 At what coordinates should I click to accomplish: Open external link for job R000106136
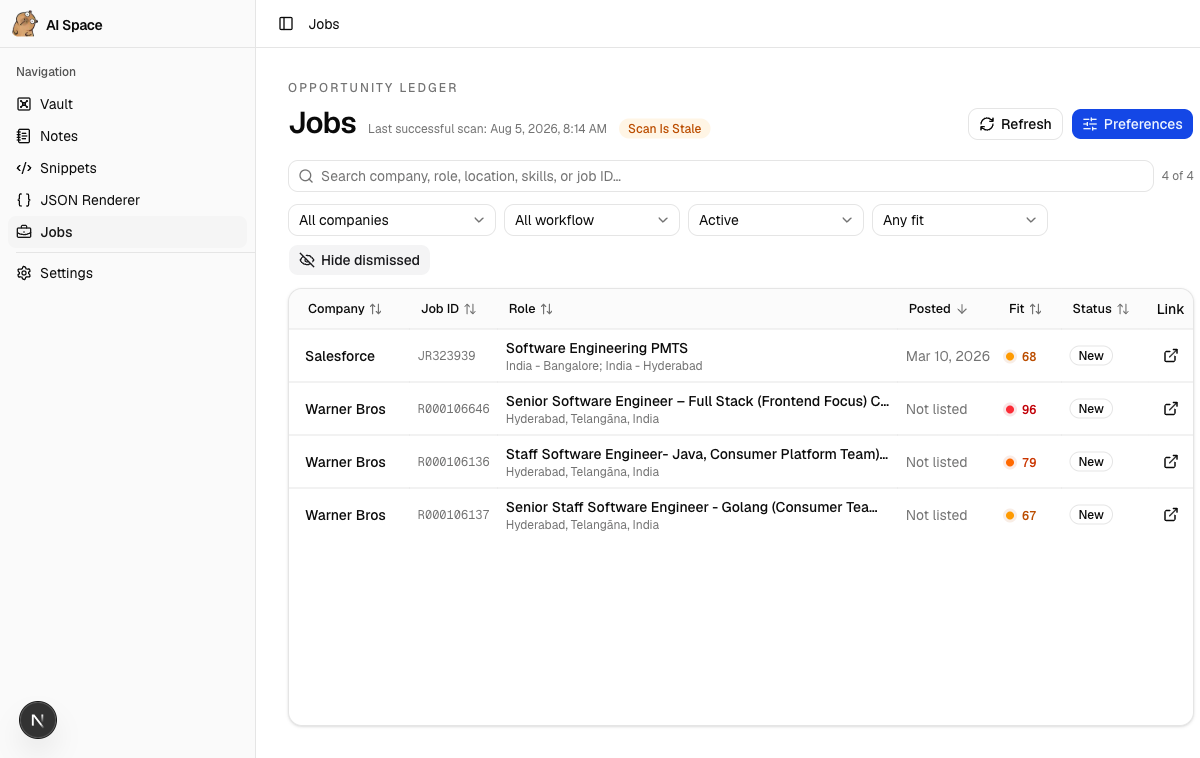1171,462
